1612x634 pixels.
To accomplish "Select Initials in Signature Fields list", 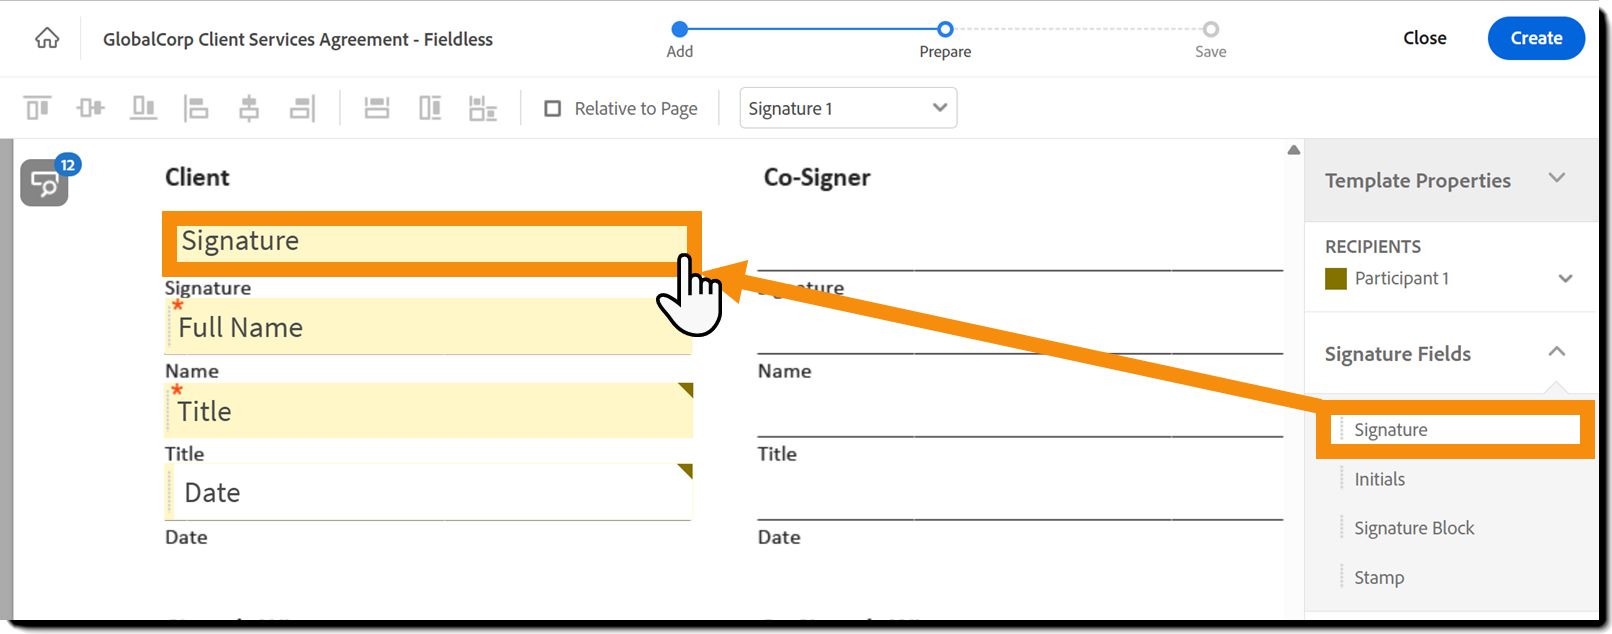I will [x=1379, y=479].
